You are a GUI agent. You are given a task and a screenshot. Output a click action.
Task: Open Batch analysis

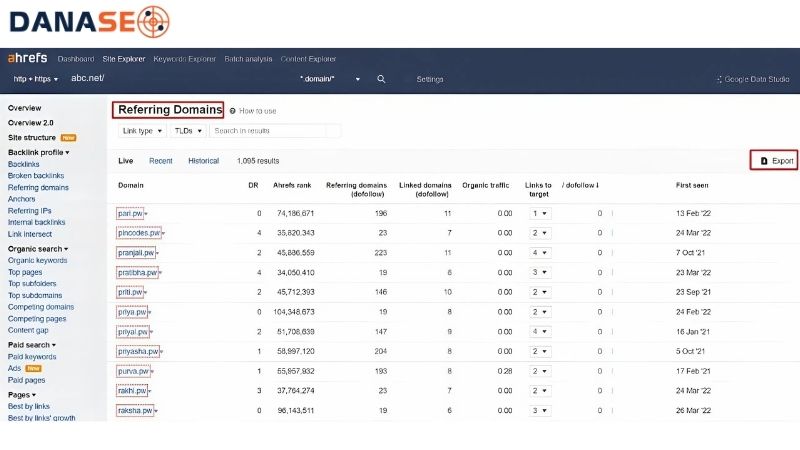point(248,59)
